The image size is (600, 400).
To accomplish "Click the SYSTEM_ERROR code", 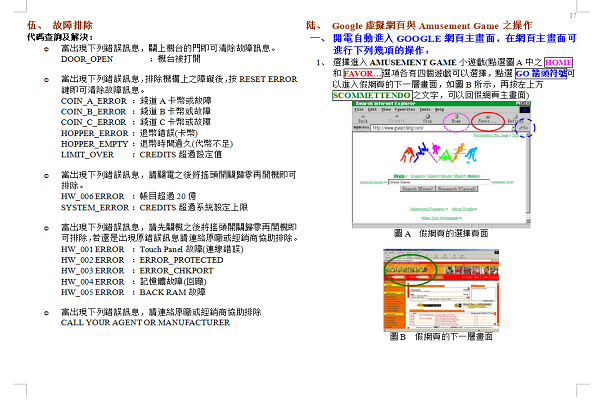I will click(x=95, y=207).
